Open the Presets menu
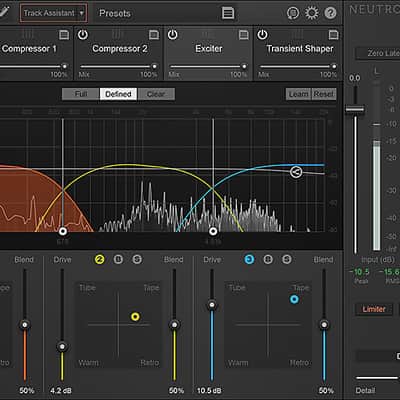The height and width of the screenshot is (400, 400). point(115,13)
